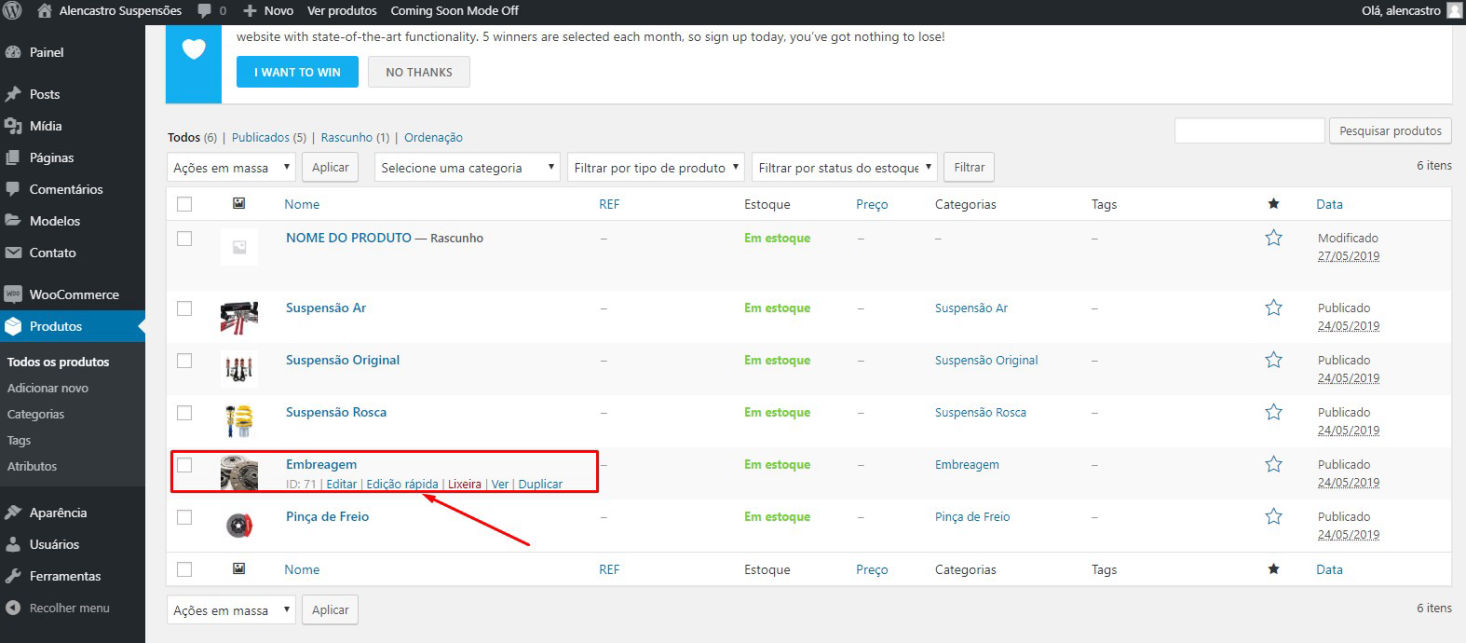This screenshot has width=1466, height=643.
Task: Open Filtrar por status do estoque dropdown
Action: click(844, 168)
